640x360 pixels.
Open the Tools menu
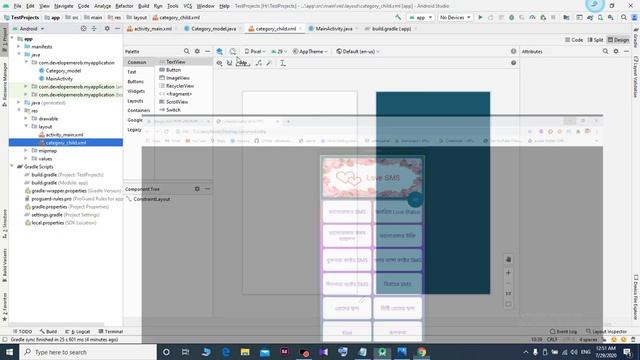173,6
